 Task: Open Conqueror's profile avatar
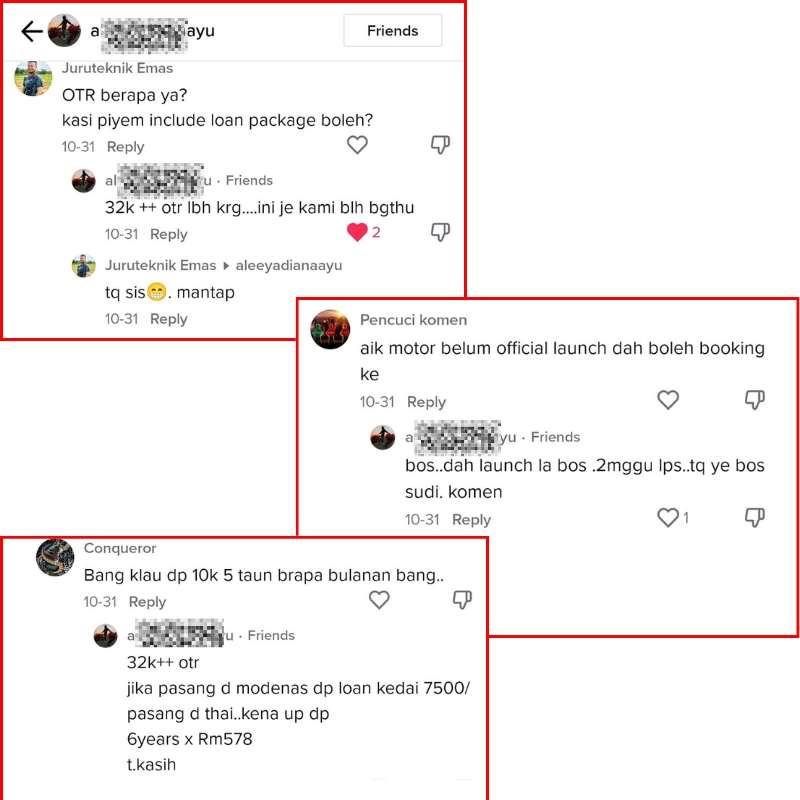(x=55, y=557)
